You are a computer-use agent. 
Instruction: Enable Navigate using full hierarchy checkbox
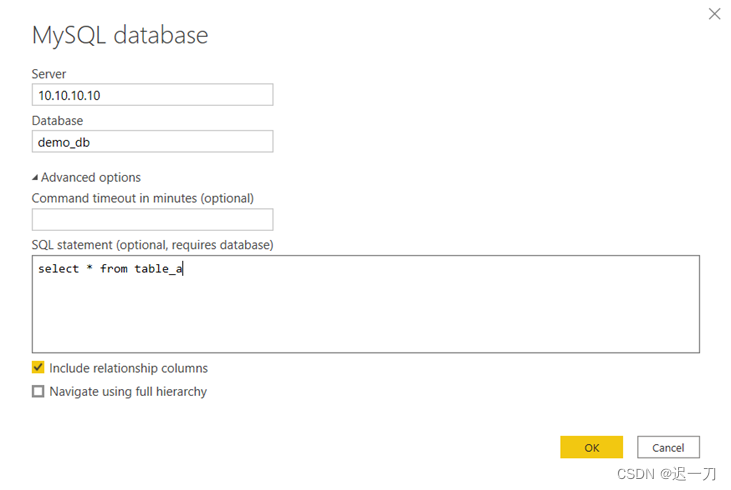click(x=38, y=391)
